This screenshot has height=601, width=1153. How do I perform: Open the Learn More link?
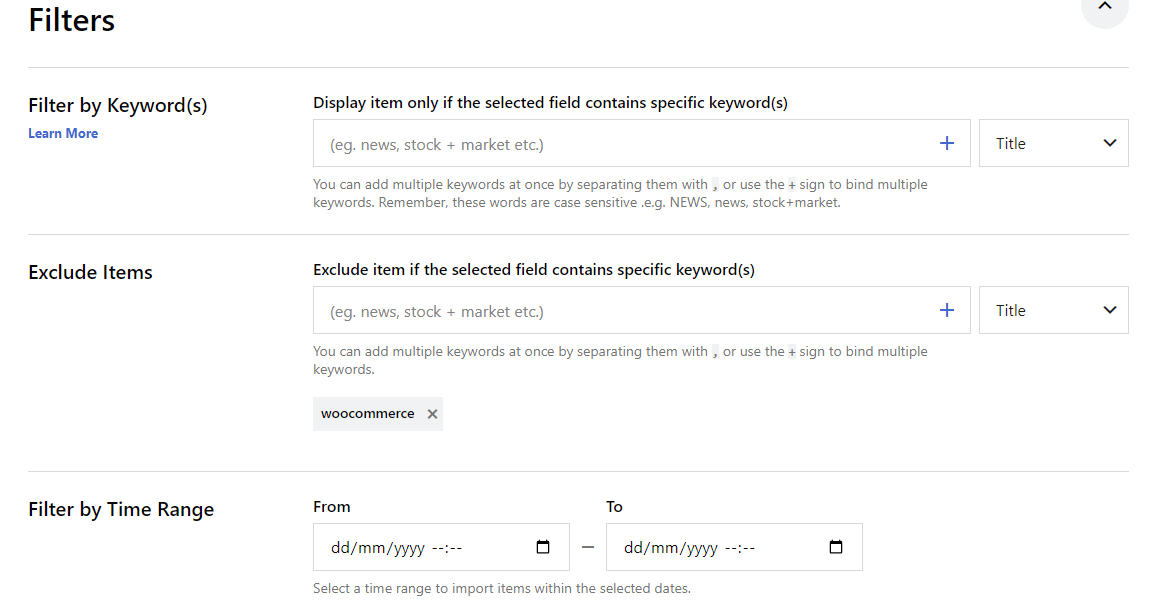62,132
